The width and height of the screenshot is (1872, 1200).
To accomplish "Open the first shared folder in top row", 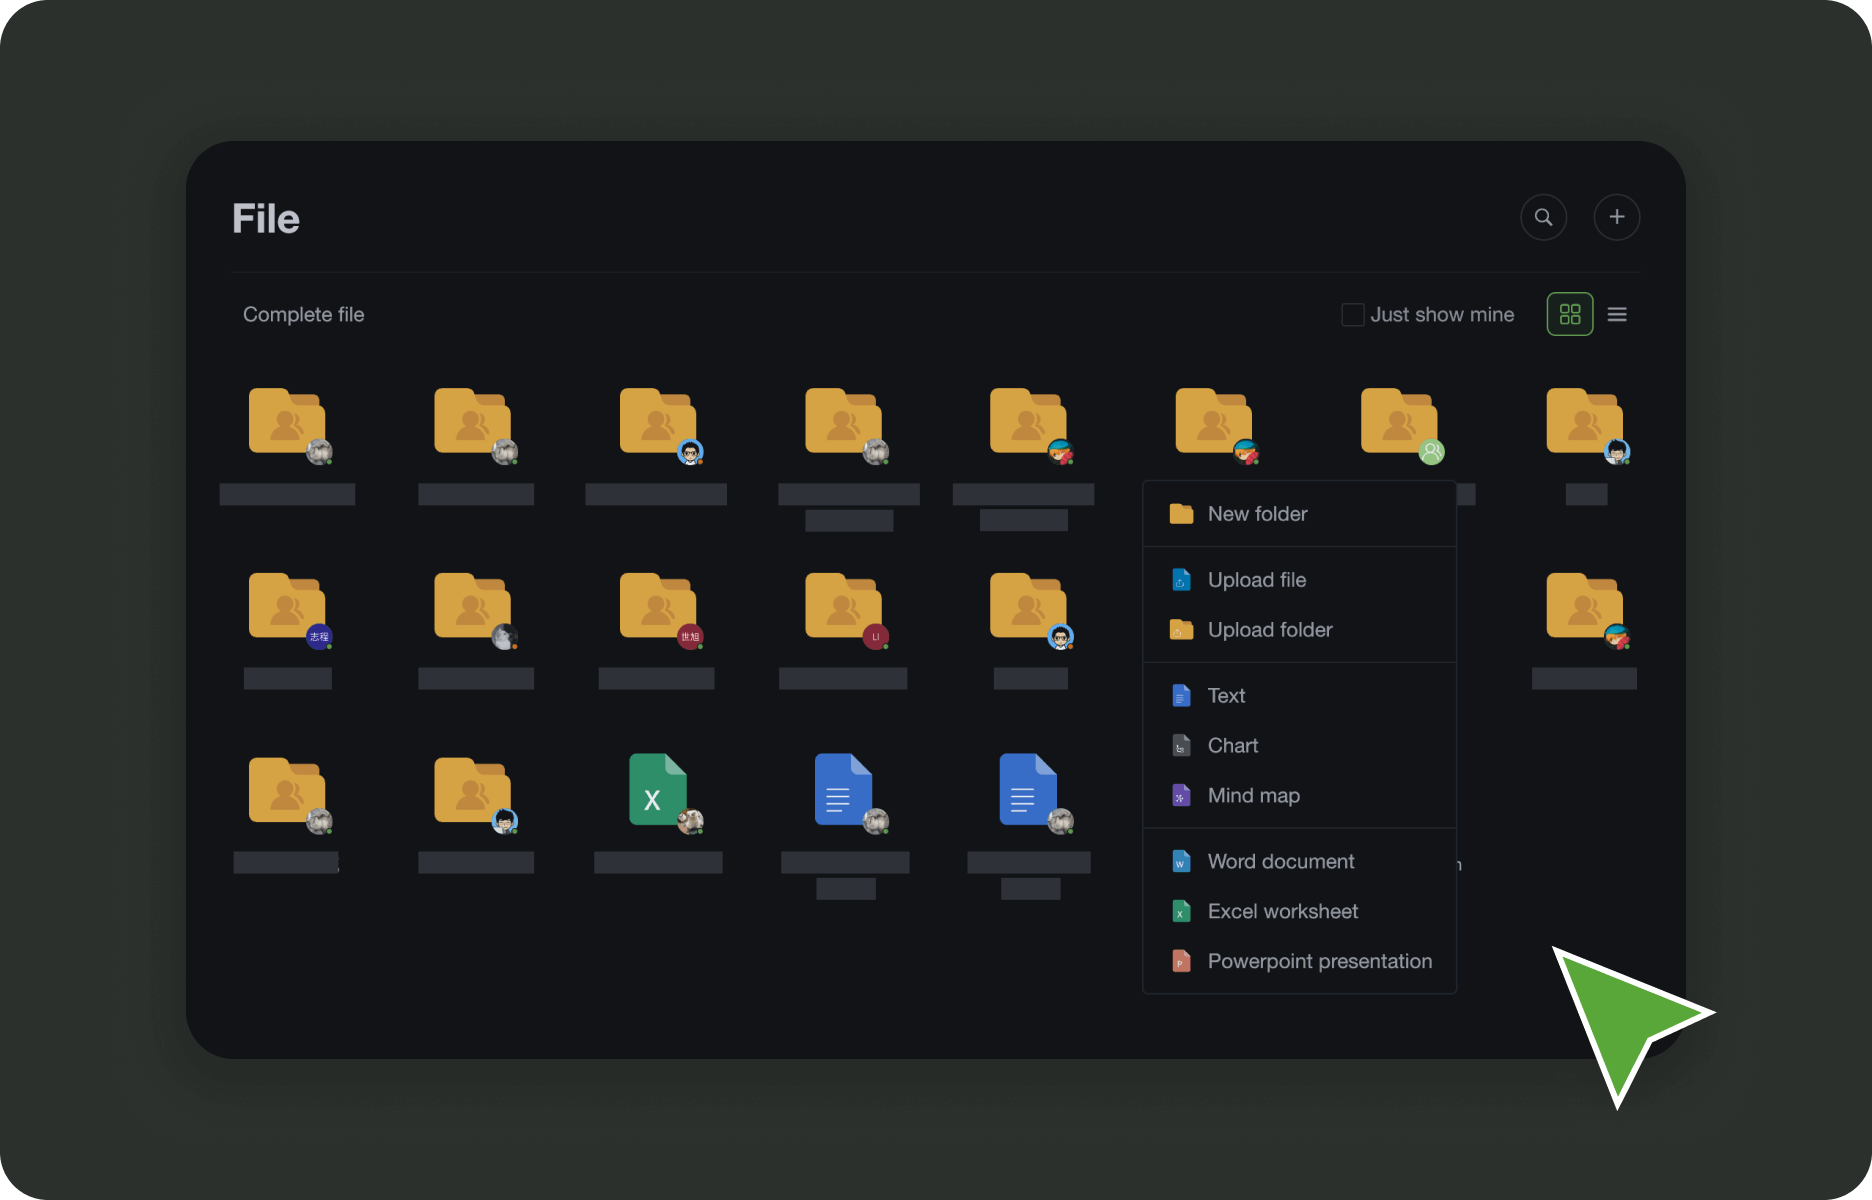I will (x=287, y=422).
